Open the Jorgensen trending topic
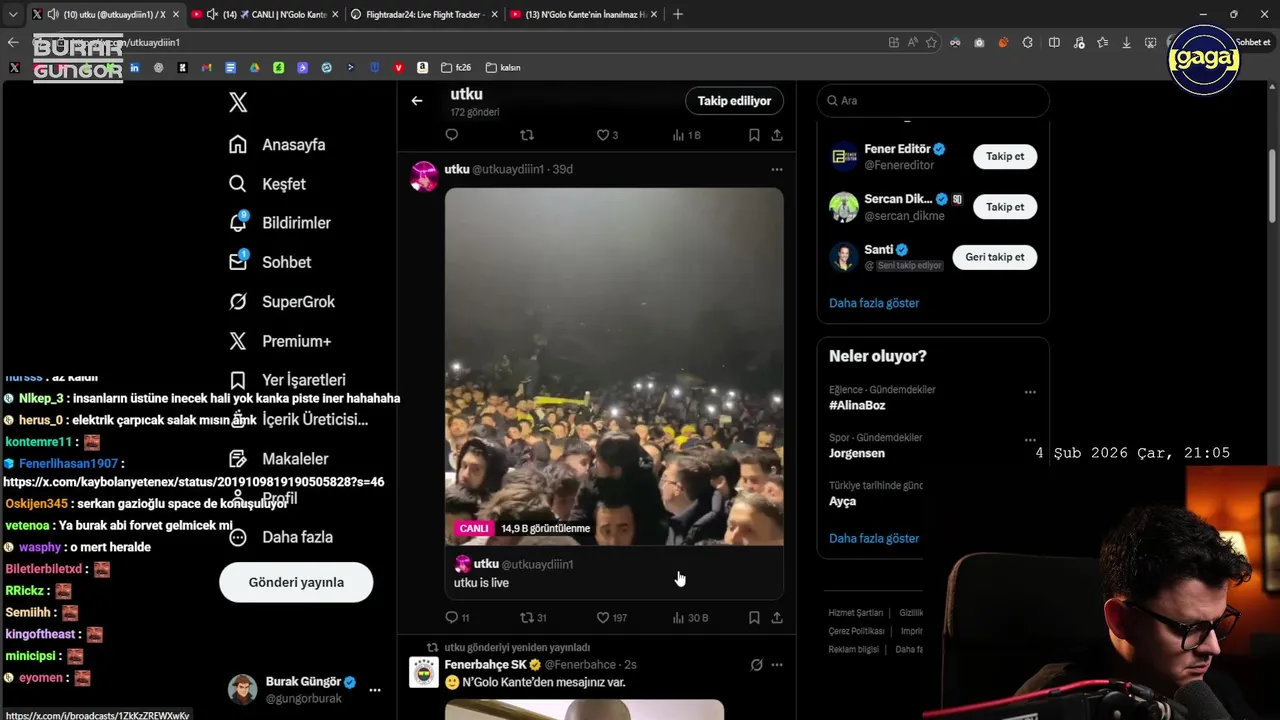Image resolution: width=1280 pixels, height=720 pixels. tap(857, 453)
